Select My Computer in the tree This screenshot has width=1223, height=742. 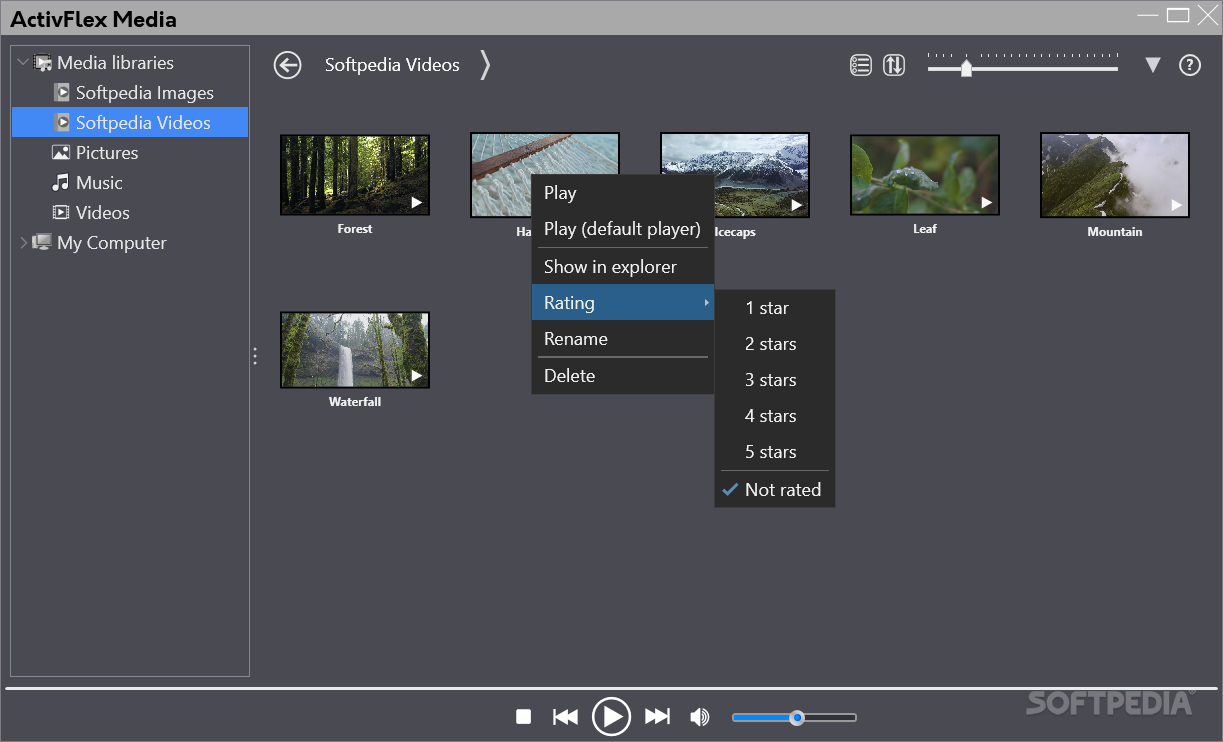112,243
